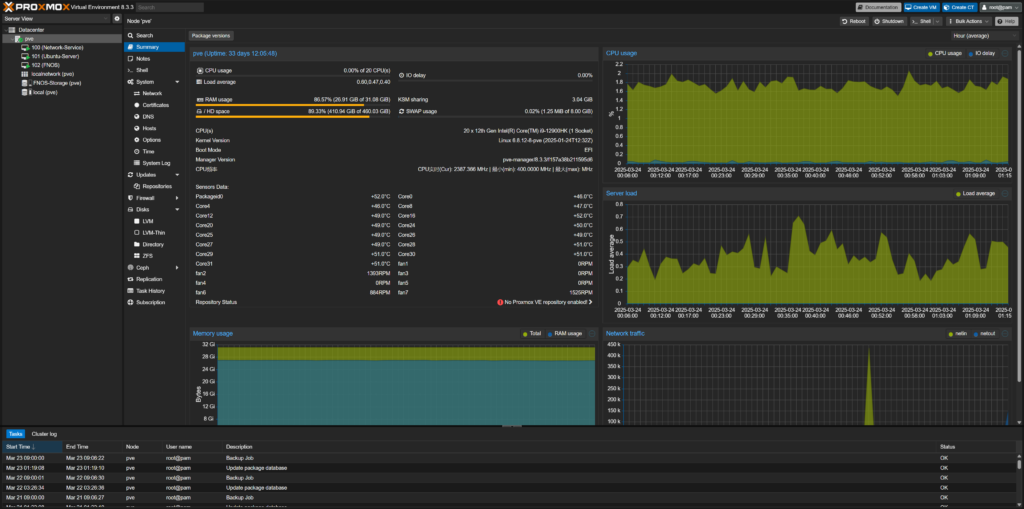Screen dimensions: 1024x509
Task: Open the root@pam user menu
Action: click(999, 7)
